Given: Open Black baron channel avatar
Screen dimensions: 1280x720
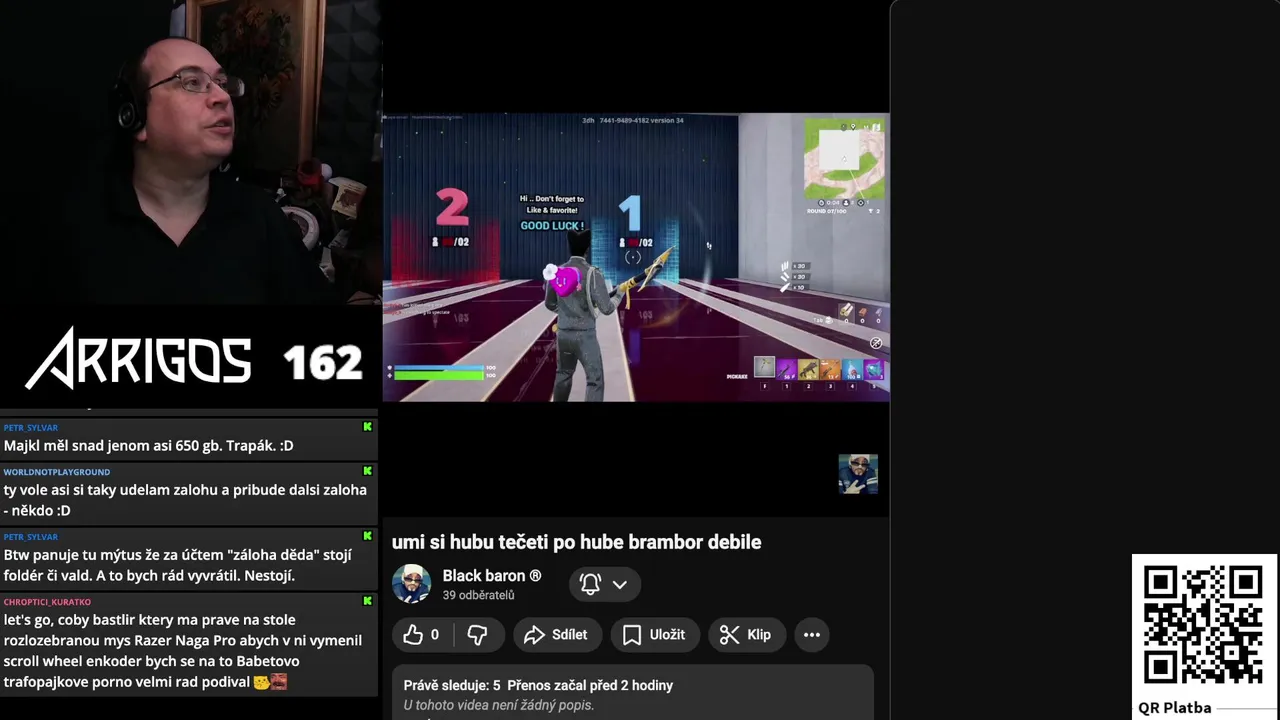Looking at the screenshot, I should click(x=411, y=584).
